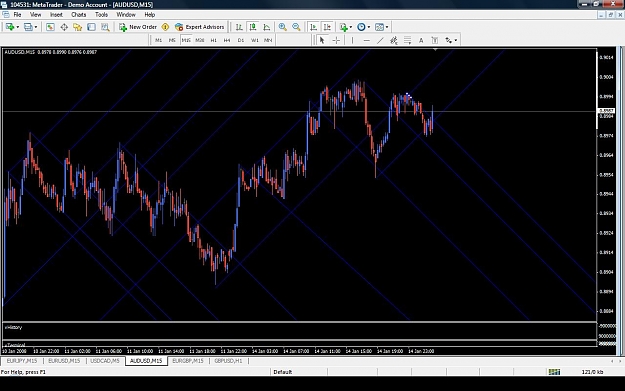Zoom out the chart
Viewport: 625px width, 391px height.
[296, 27]
